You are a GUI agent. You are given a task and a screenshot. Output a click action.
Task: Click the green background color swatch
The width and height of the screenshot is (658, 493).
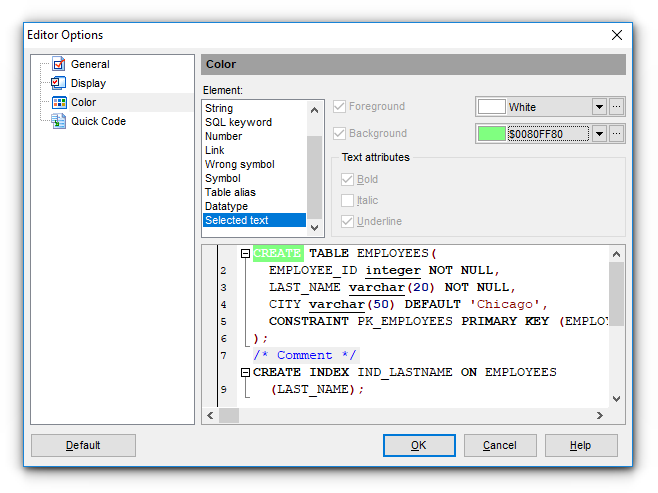[x=492, y=134]
